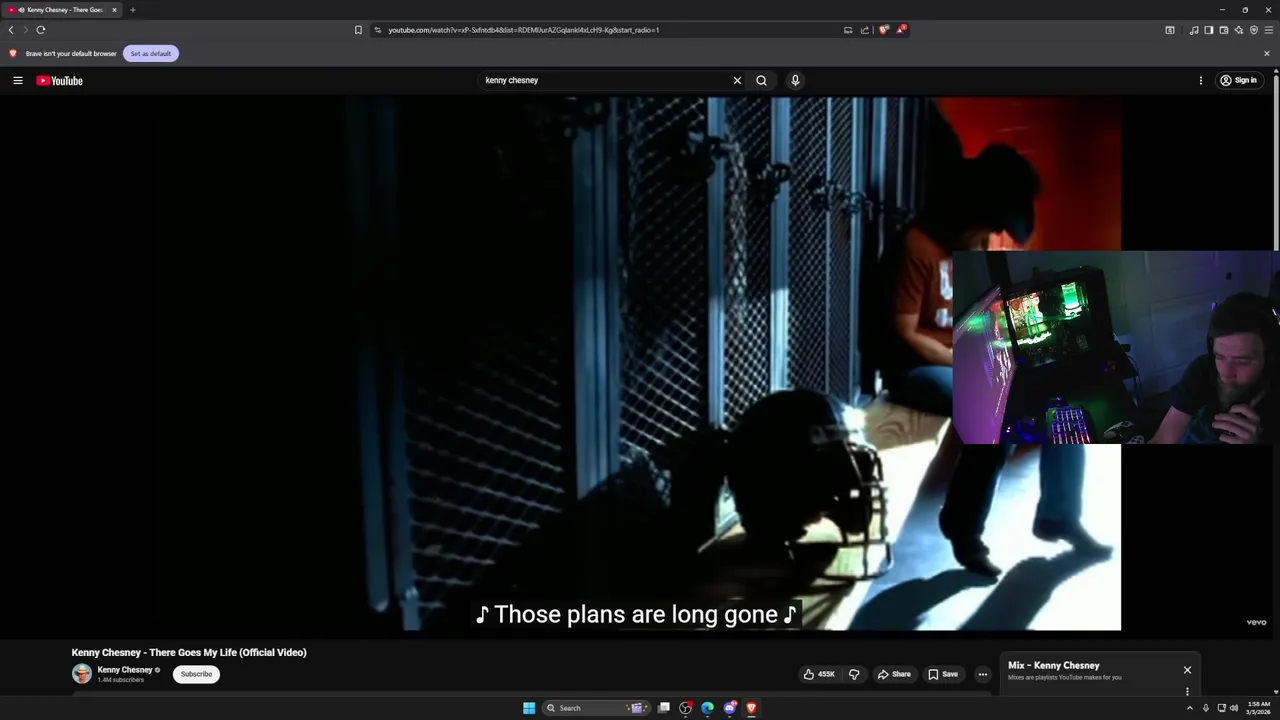Share the video
Image resolution: width=1280 pixels, height=720 pixels.
coord(894,674)
